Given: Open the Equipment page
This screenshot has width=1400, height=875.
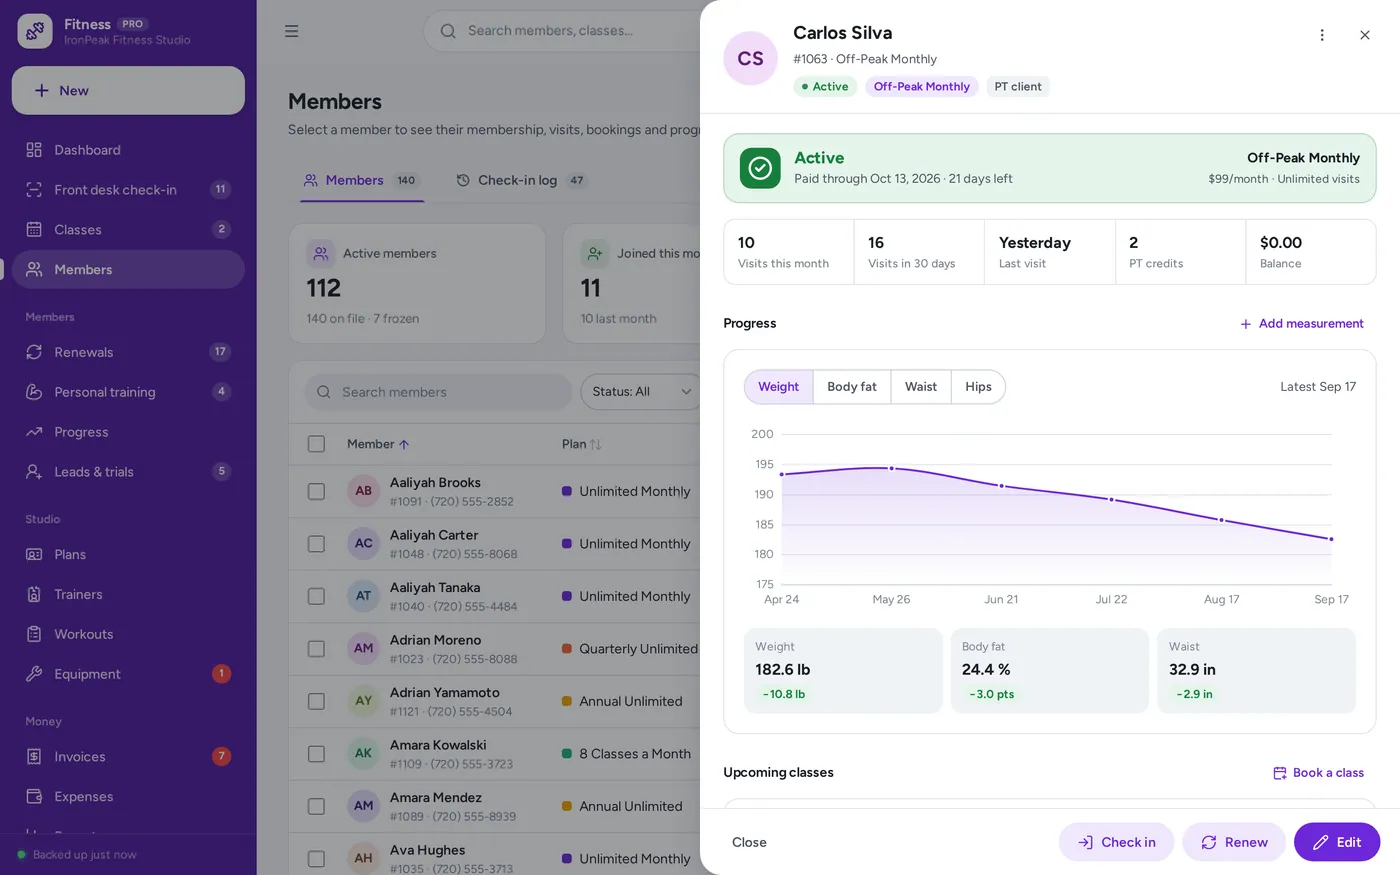Looking at the screenshot, I should tap(128, 674).
